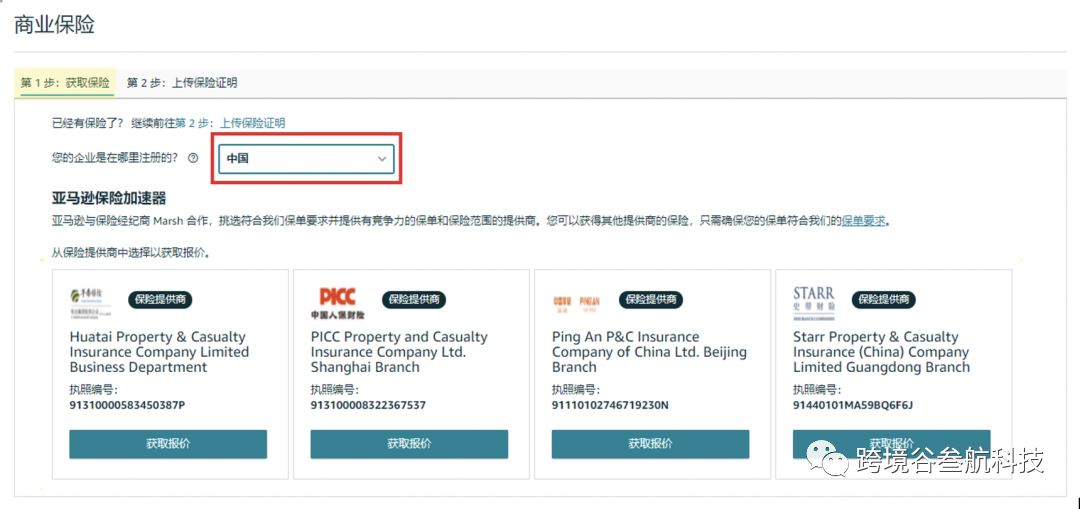Click the PICC 中国人保财险 logo
Screen dimensions: 1080x509
pyautogui.click(x=338, y=304)
